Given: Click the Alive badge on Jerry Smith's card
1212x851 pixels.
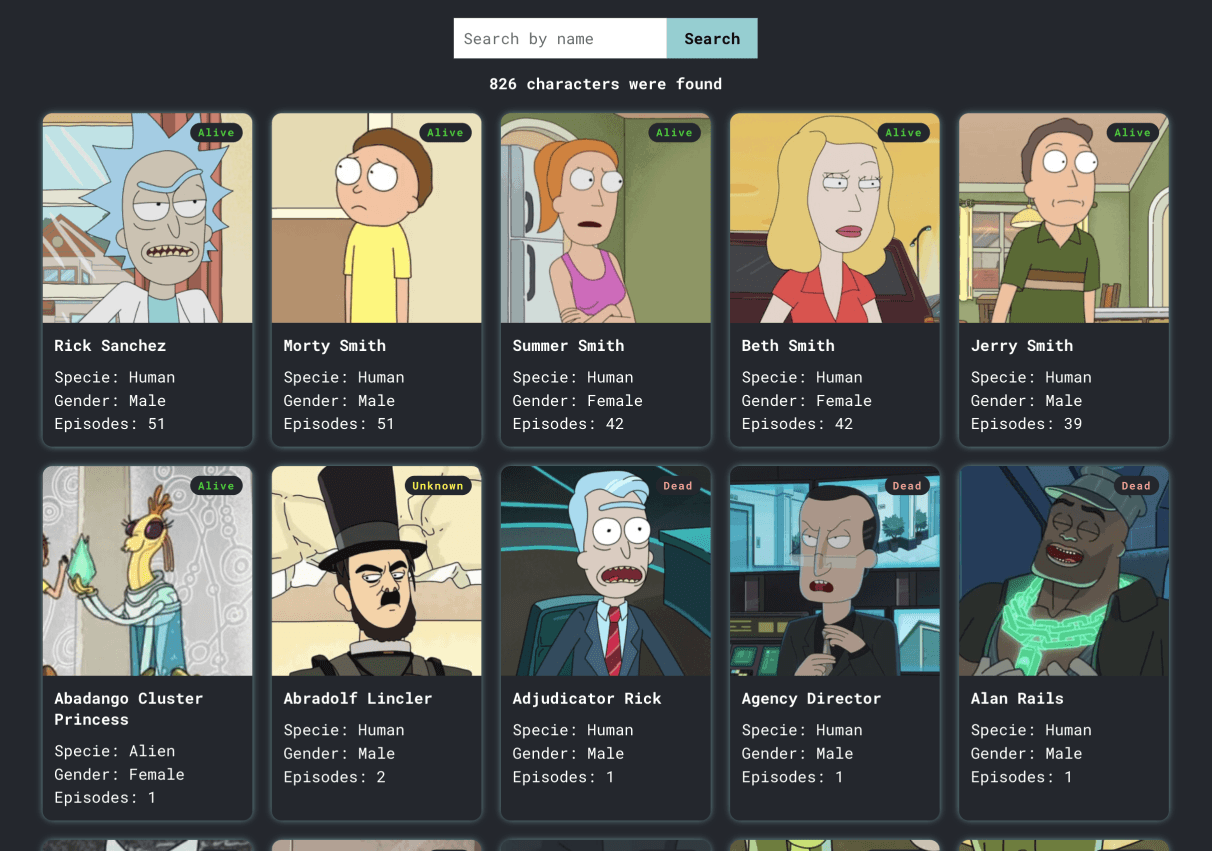Looking at the screenshot, I should (1132, 132).
